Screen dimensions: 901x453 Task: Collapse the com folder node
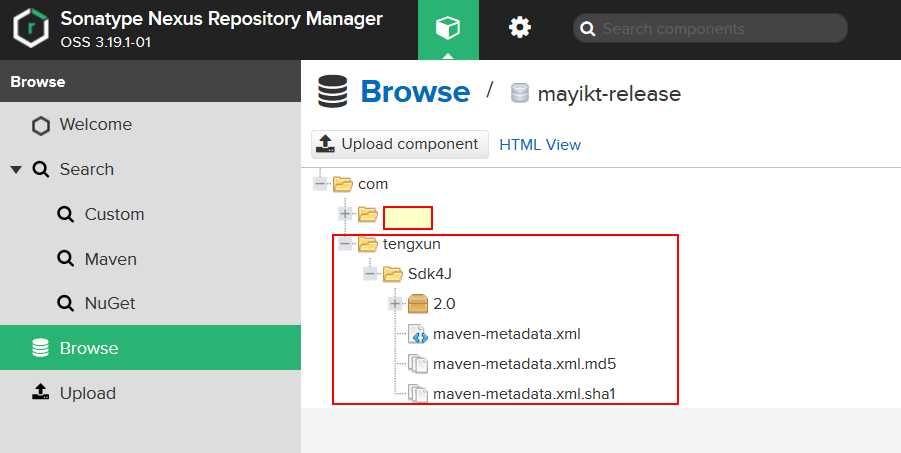320,184
